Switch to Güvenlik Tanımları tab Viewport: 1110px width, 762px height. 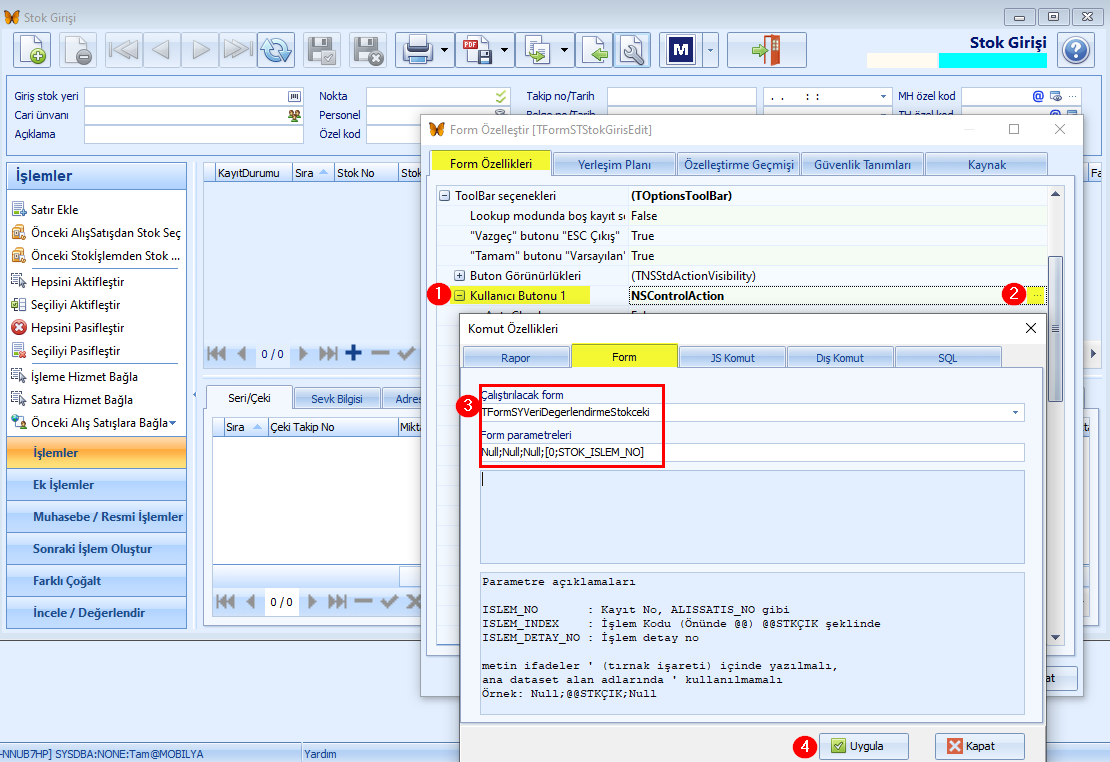(862, 164)
